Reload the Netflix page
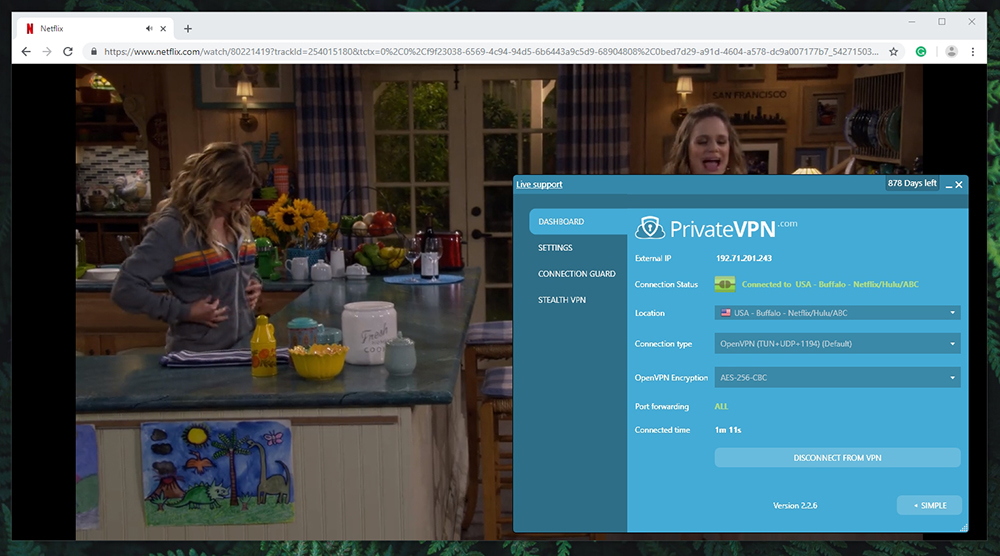The width and height of the screenshot is (1000, 556). [68, 52]
